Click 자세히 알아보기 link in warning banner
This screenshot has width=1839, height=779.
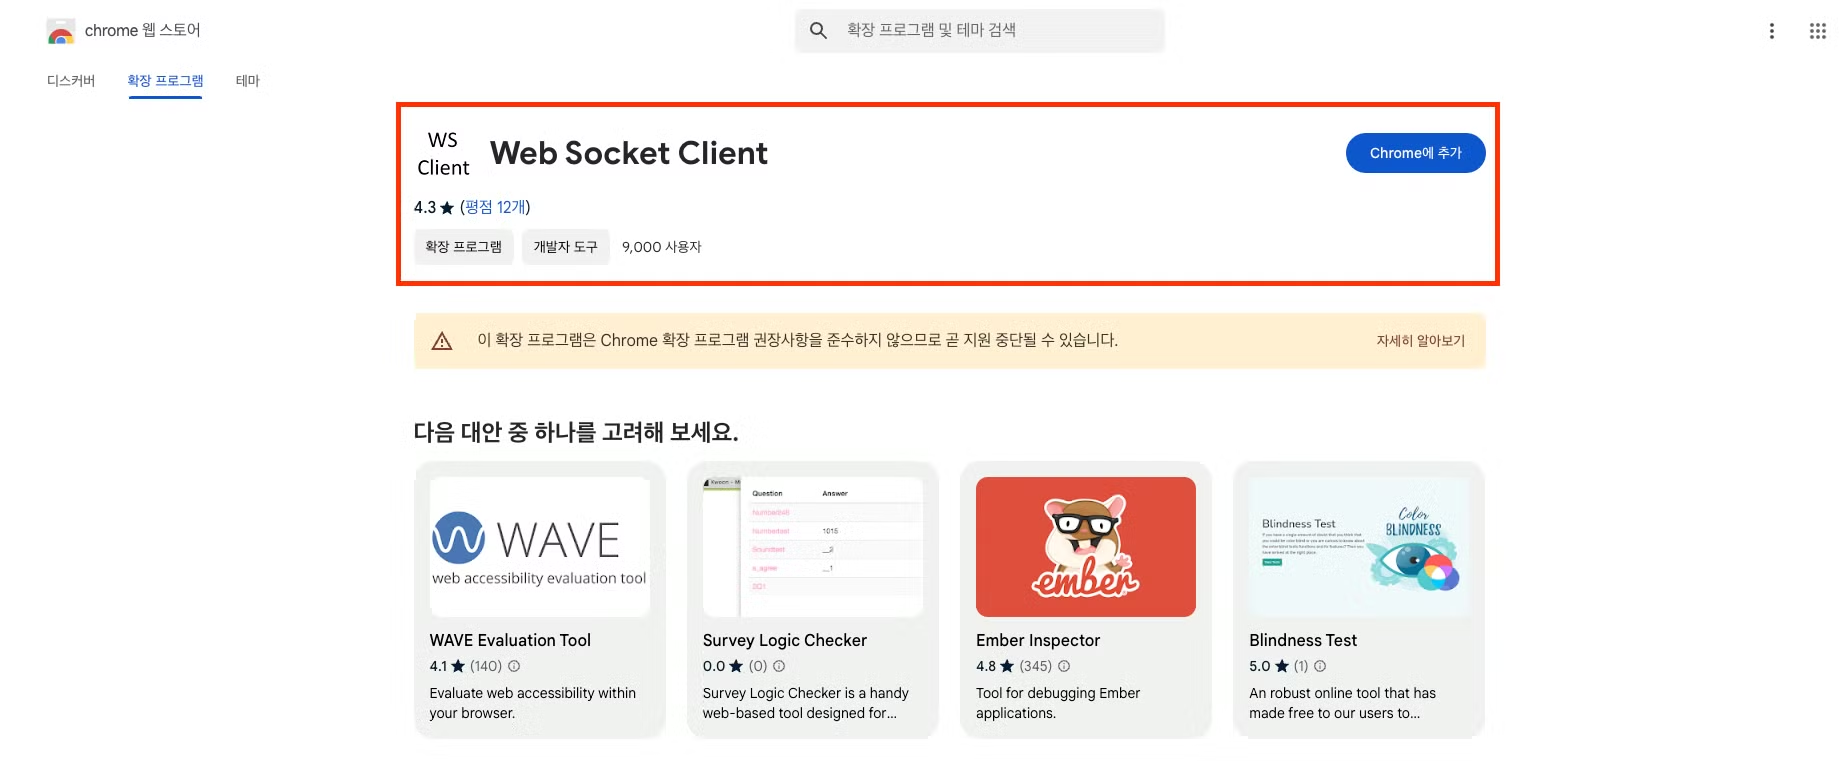click(x=1420, y=341)
